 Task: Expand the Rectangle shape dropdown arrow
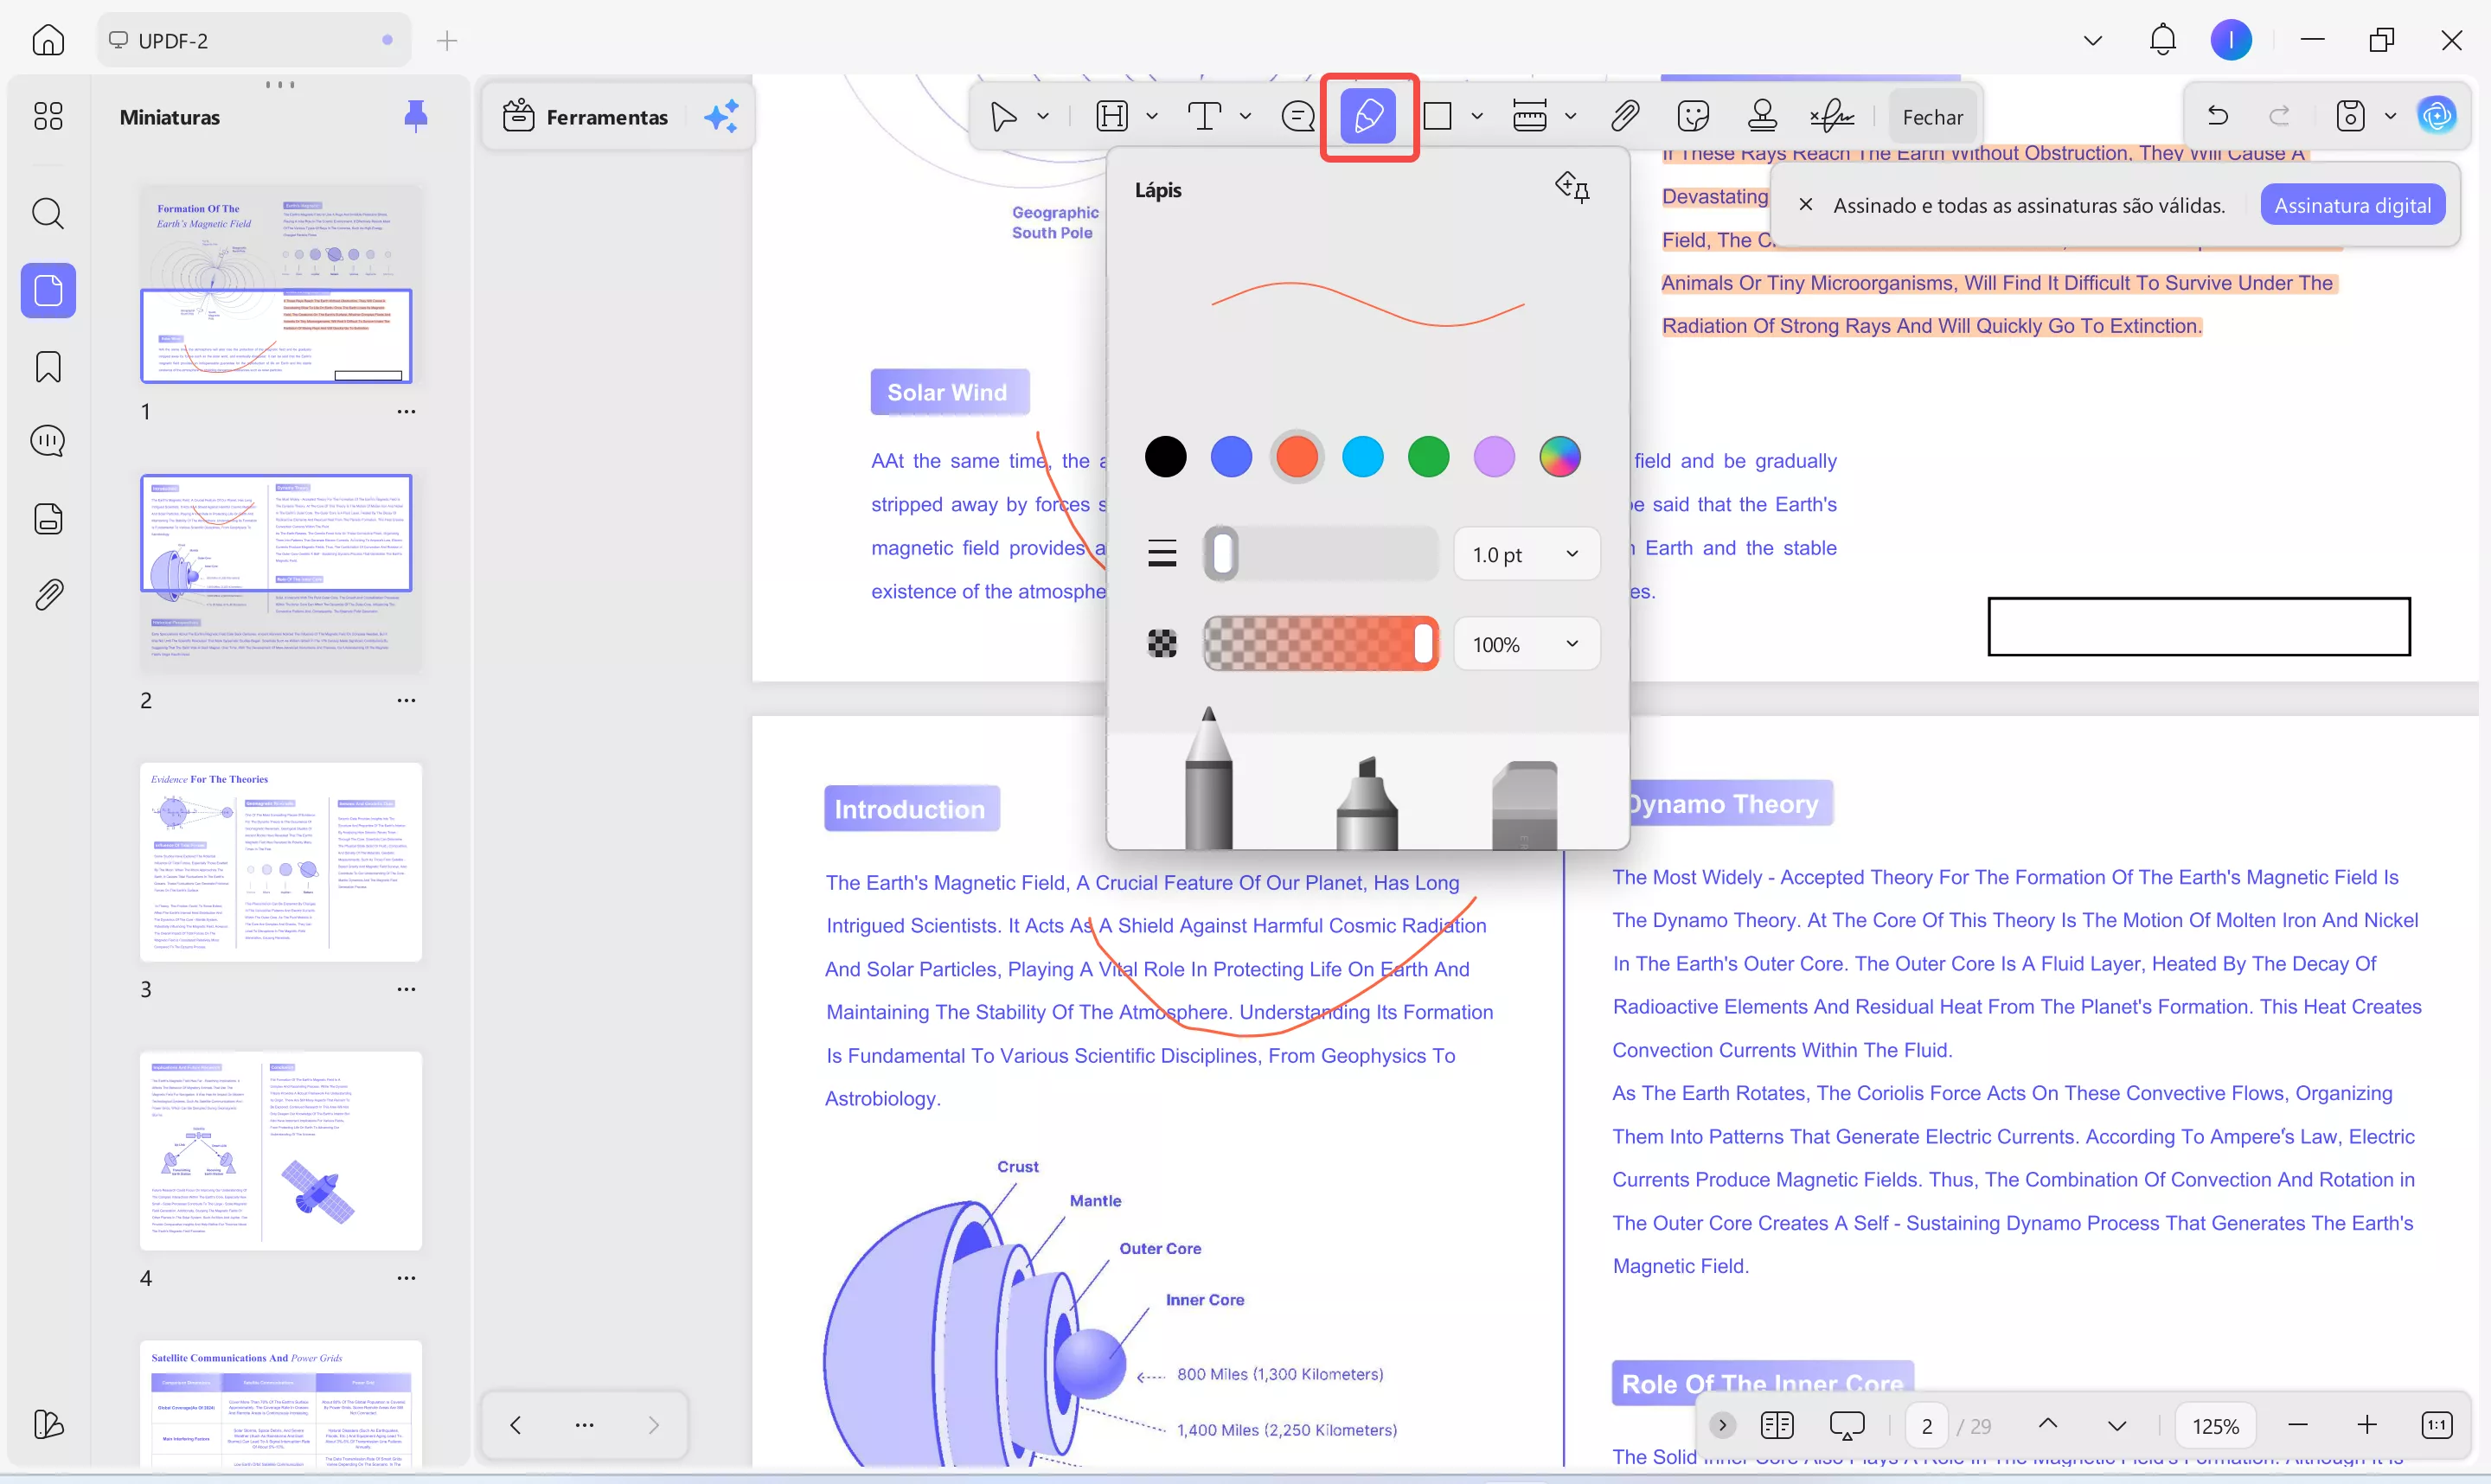(1477, 116)
